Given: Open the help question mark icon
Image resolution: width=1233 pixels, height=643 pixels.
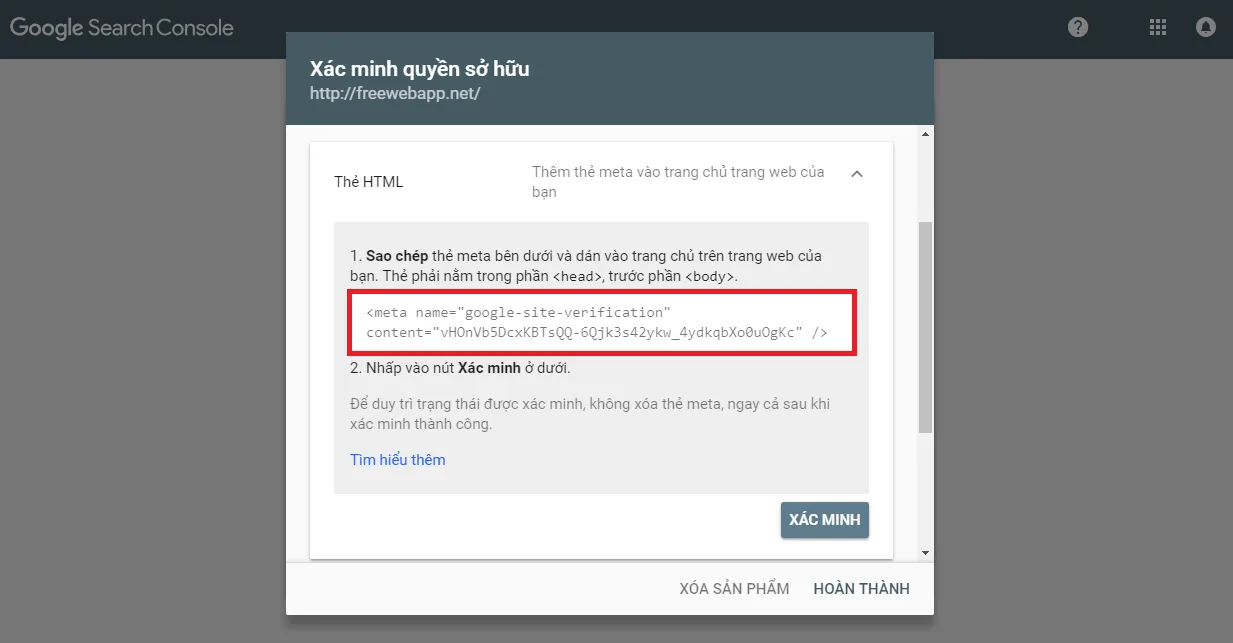Looking at the screenshot, I should (1078, 28).
